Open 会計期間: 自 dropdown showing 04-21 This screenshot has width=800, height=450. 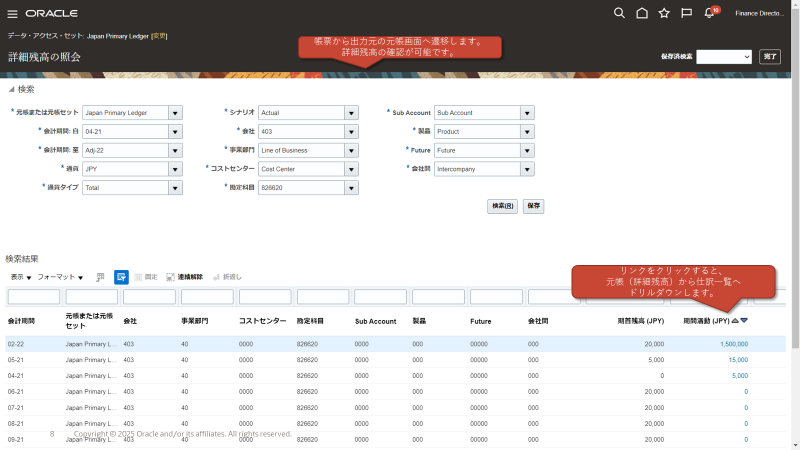[x=175, y=132]
